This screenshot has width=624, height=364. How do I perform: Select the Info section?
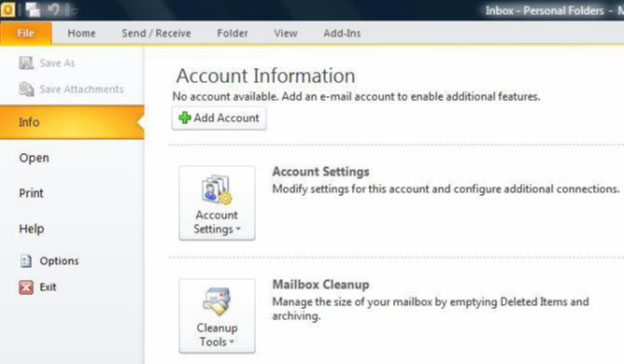click(72, 122)
